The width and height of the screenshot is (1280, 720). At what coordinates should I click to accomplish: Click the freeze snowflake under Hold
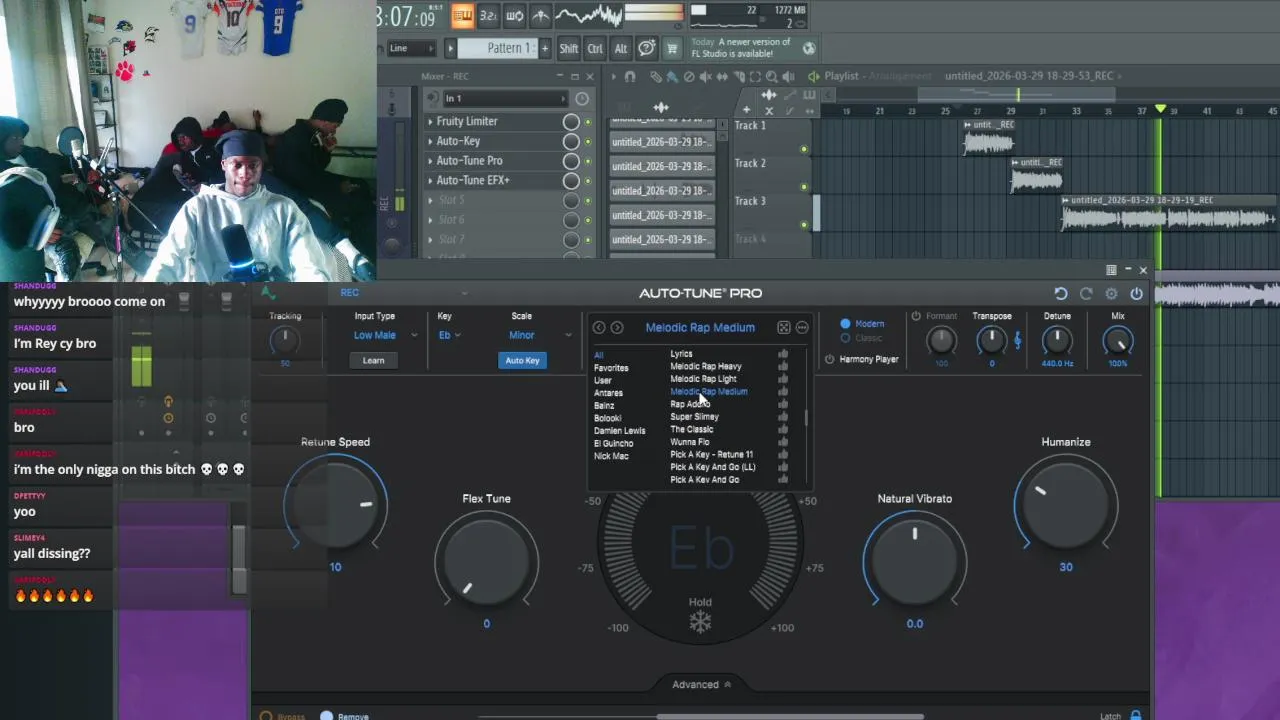[700, 623]
